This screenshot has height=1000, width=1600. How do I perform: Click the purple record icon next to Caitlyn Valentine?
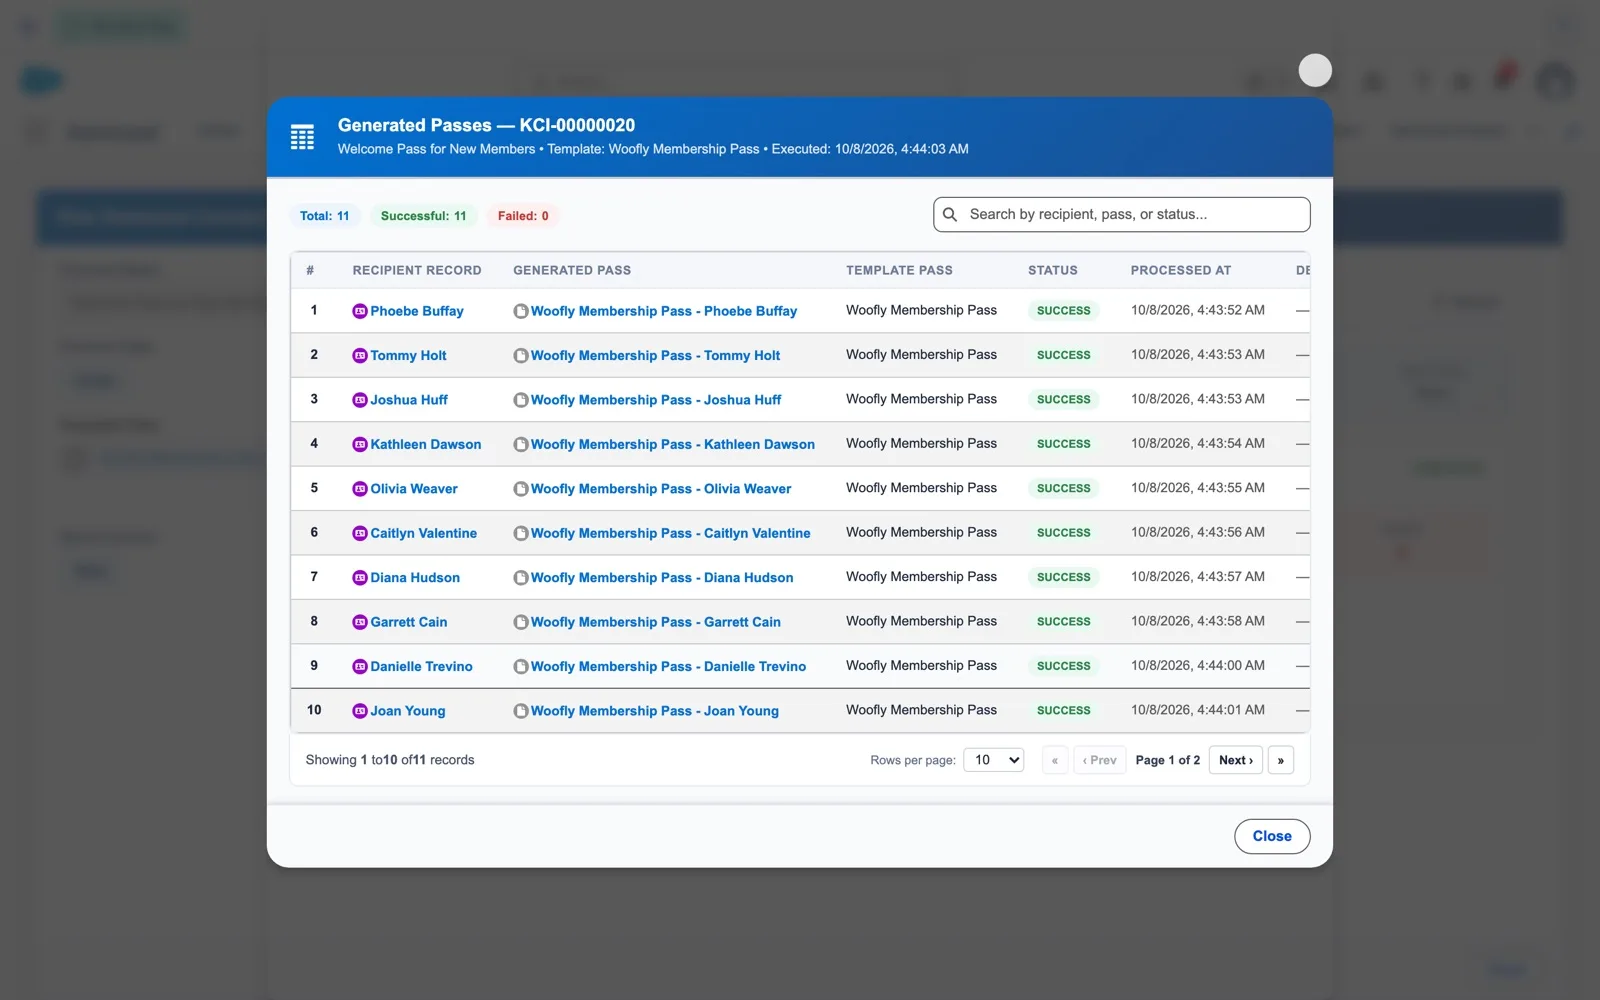tap(360, 533)
